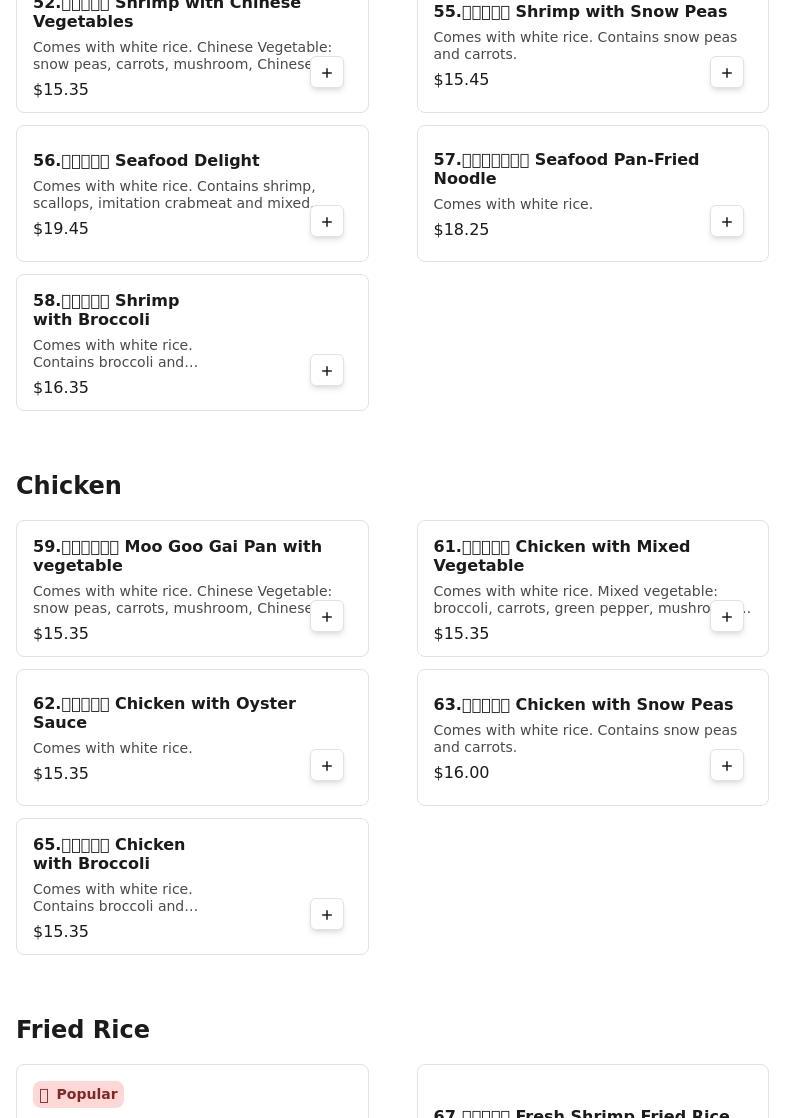Screen dimensions: 785x1118
Task: Click plus for Chicken with Snow Peas
Action: (727, 766)
